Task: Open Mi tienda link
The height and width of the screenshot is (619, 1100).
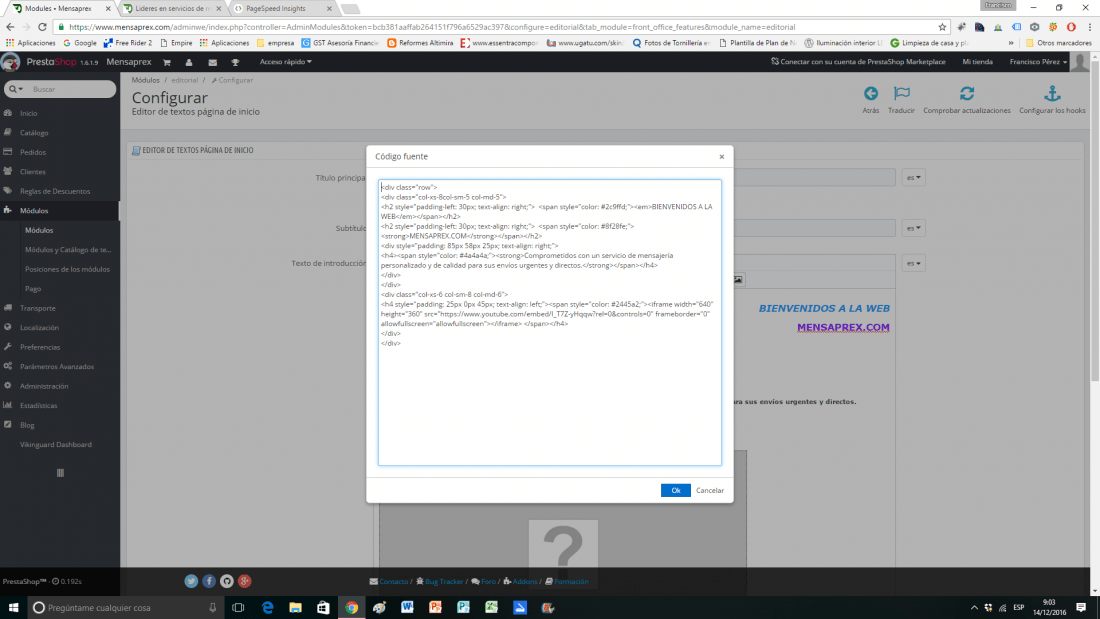Action: click(977, 62)
